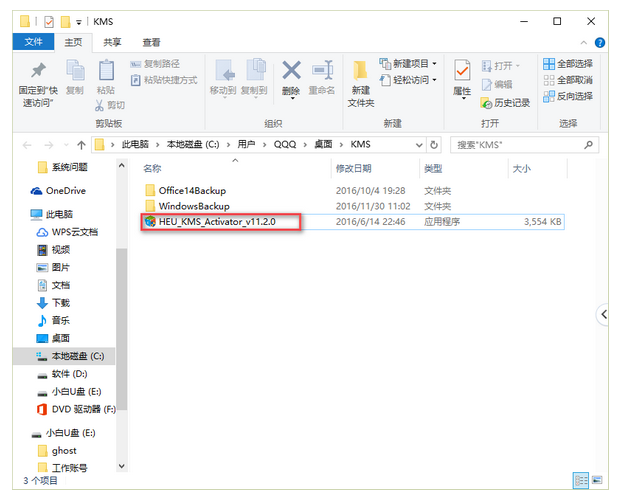
Task: Click the properties checkmark in the title bar quick access
Action: coord(49,22)
